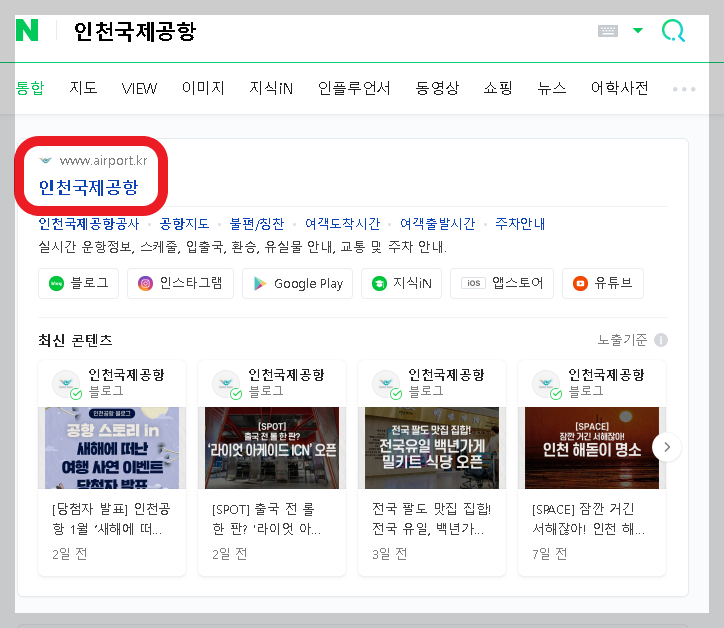
Task: Go to the 이미지 tab
Action: 203,88
